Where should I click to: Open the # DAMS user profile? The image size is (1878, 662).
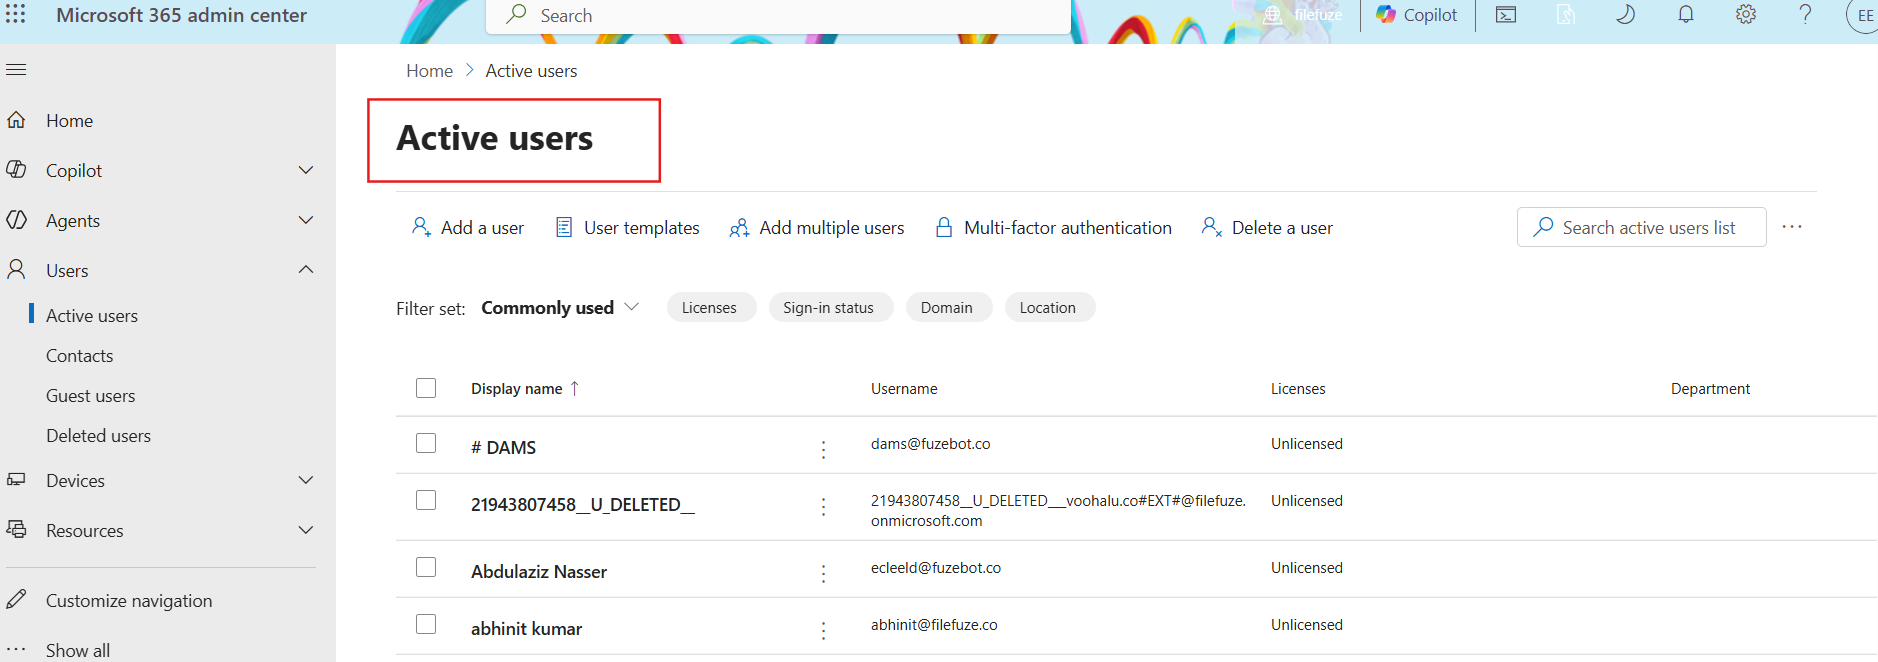pos(504,447)
